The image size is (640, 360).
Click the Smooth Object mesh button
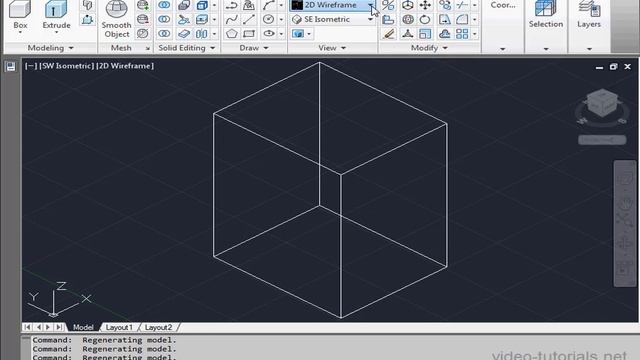[x=116, y=19]
